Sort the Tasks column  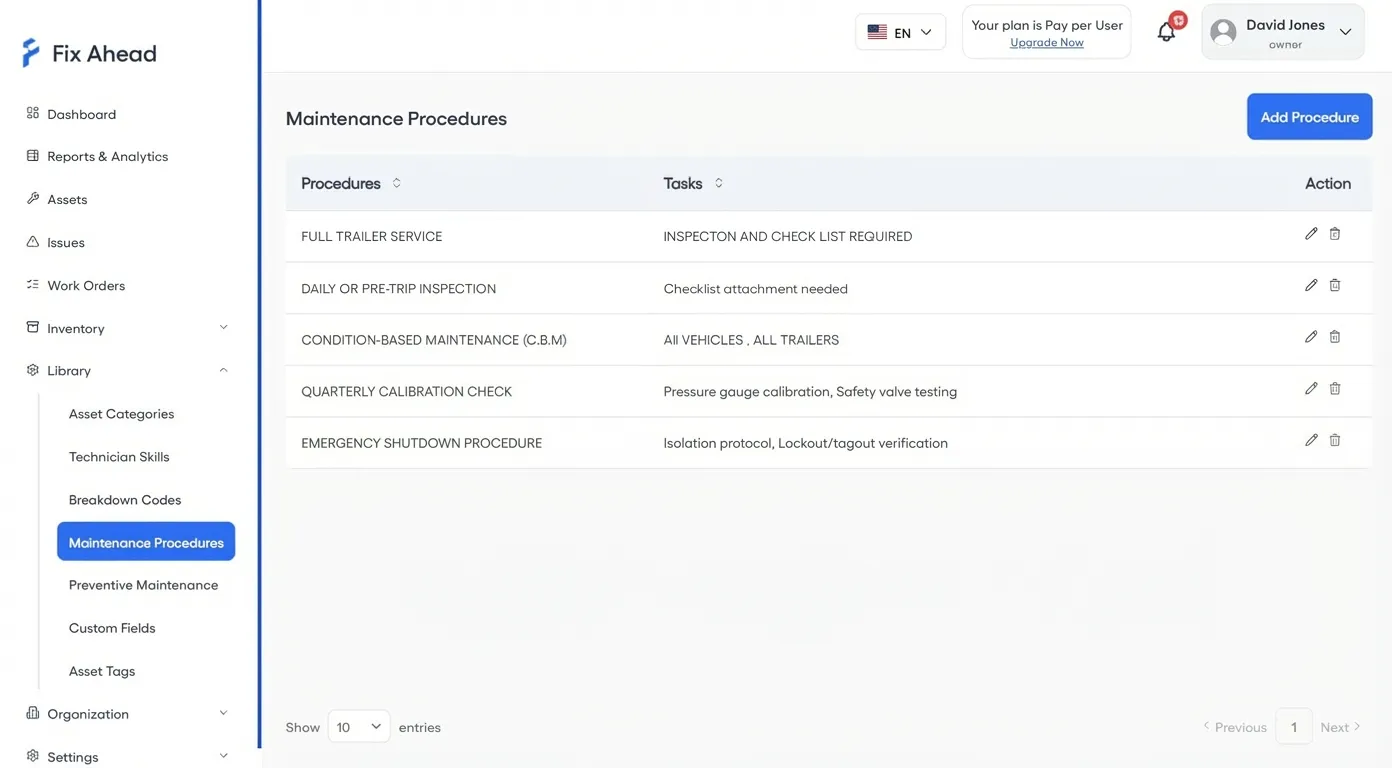tap(720, 183)
